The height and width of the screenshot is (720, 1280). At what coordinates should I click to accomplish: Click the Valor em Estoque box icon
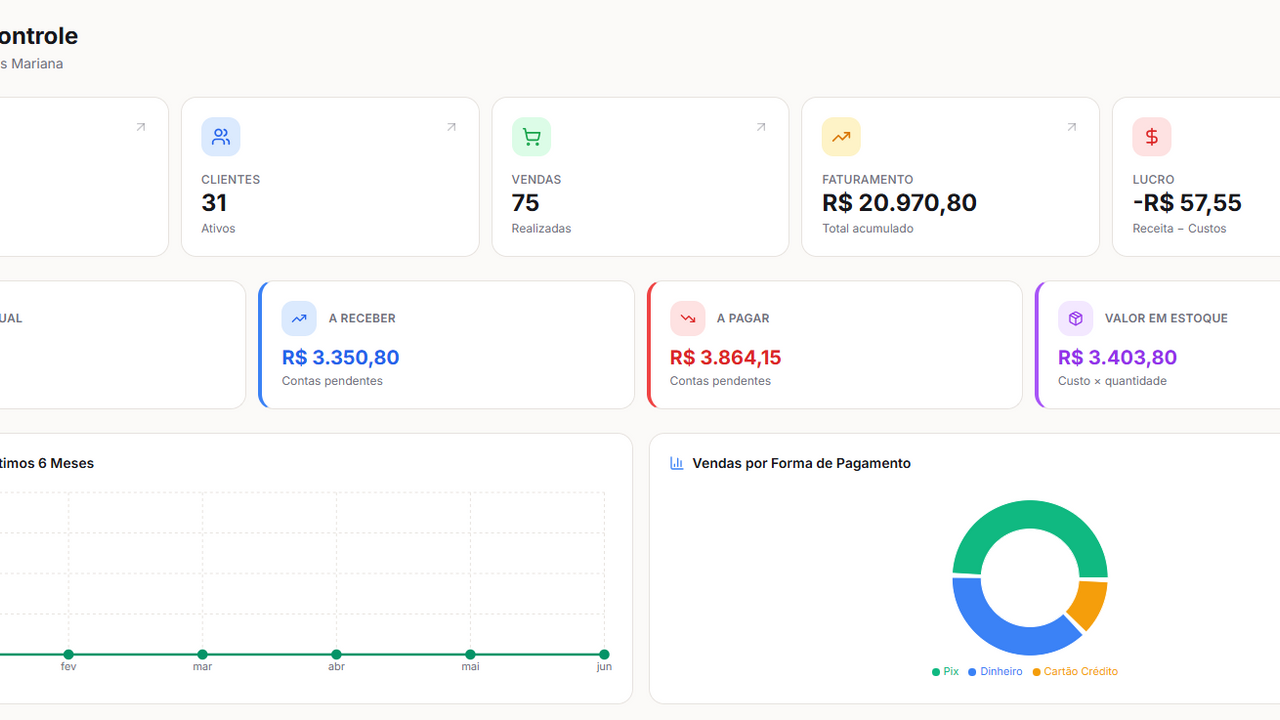(x=1075, y=318)
